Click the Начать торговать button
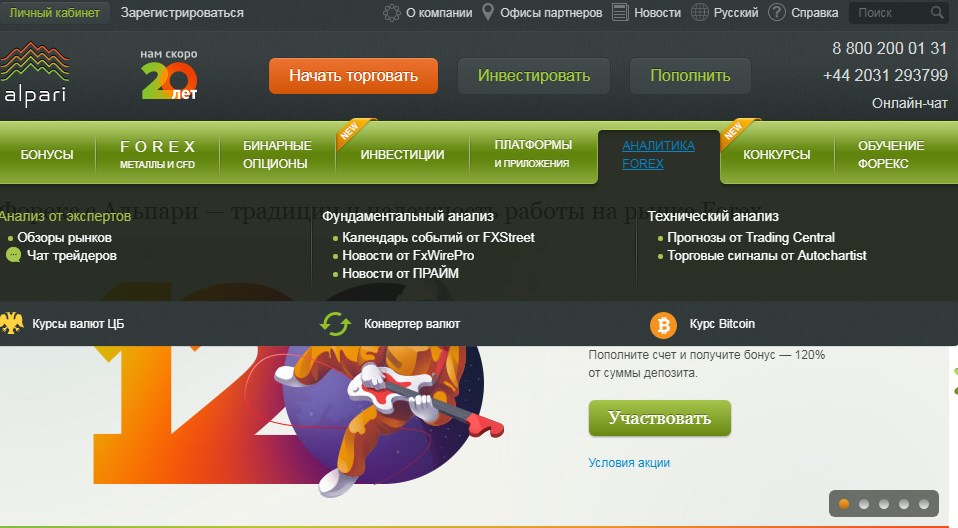 tap(353, 76)
